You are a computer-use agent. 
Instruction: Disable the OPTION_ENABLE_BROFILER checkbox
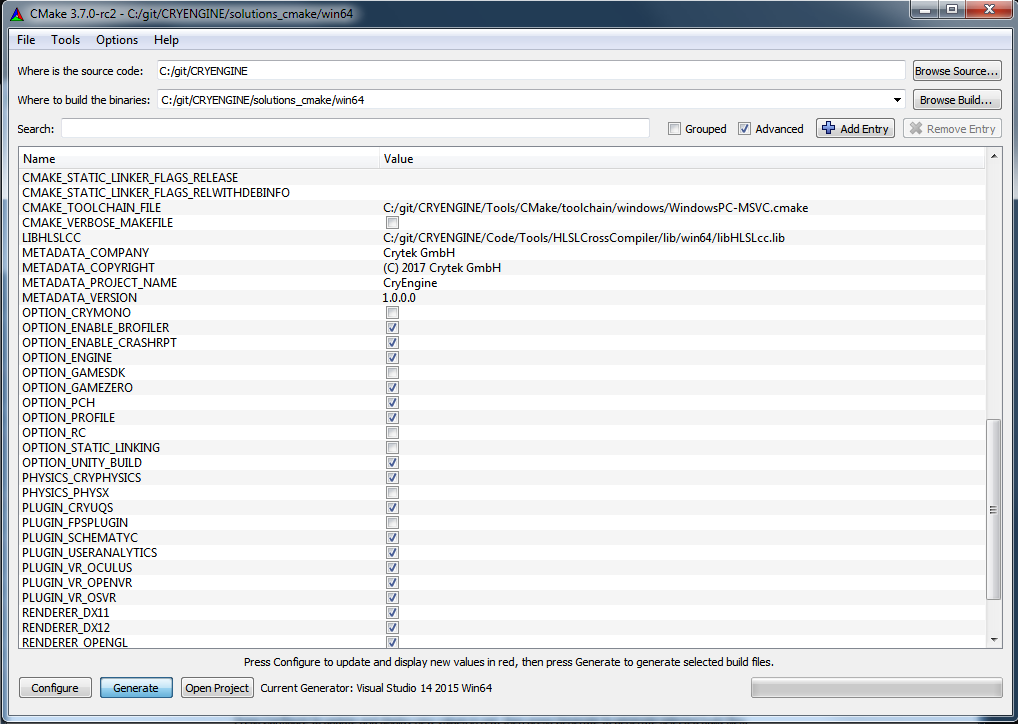point(392,328)
